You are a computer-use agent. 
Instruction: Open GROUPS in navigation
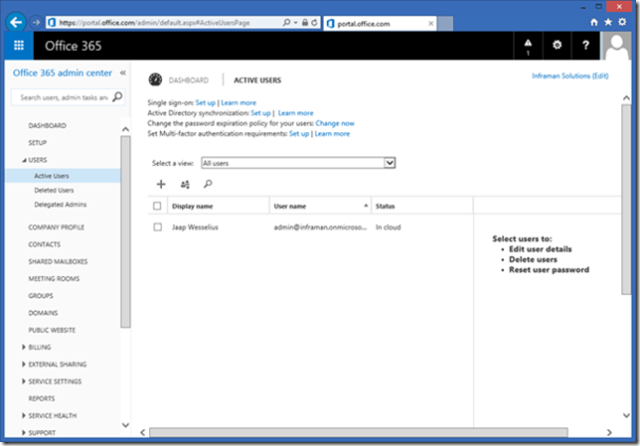(41, 296)
